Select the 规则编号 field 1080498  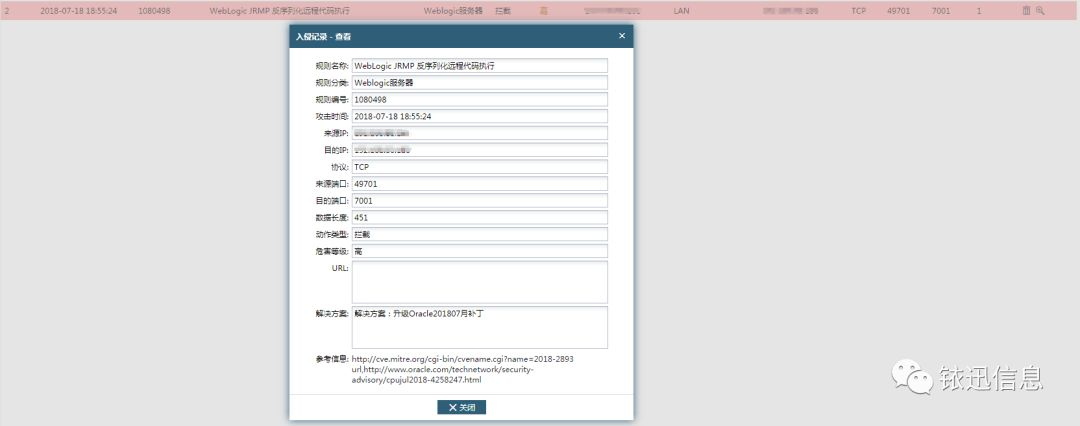[479, 99]
